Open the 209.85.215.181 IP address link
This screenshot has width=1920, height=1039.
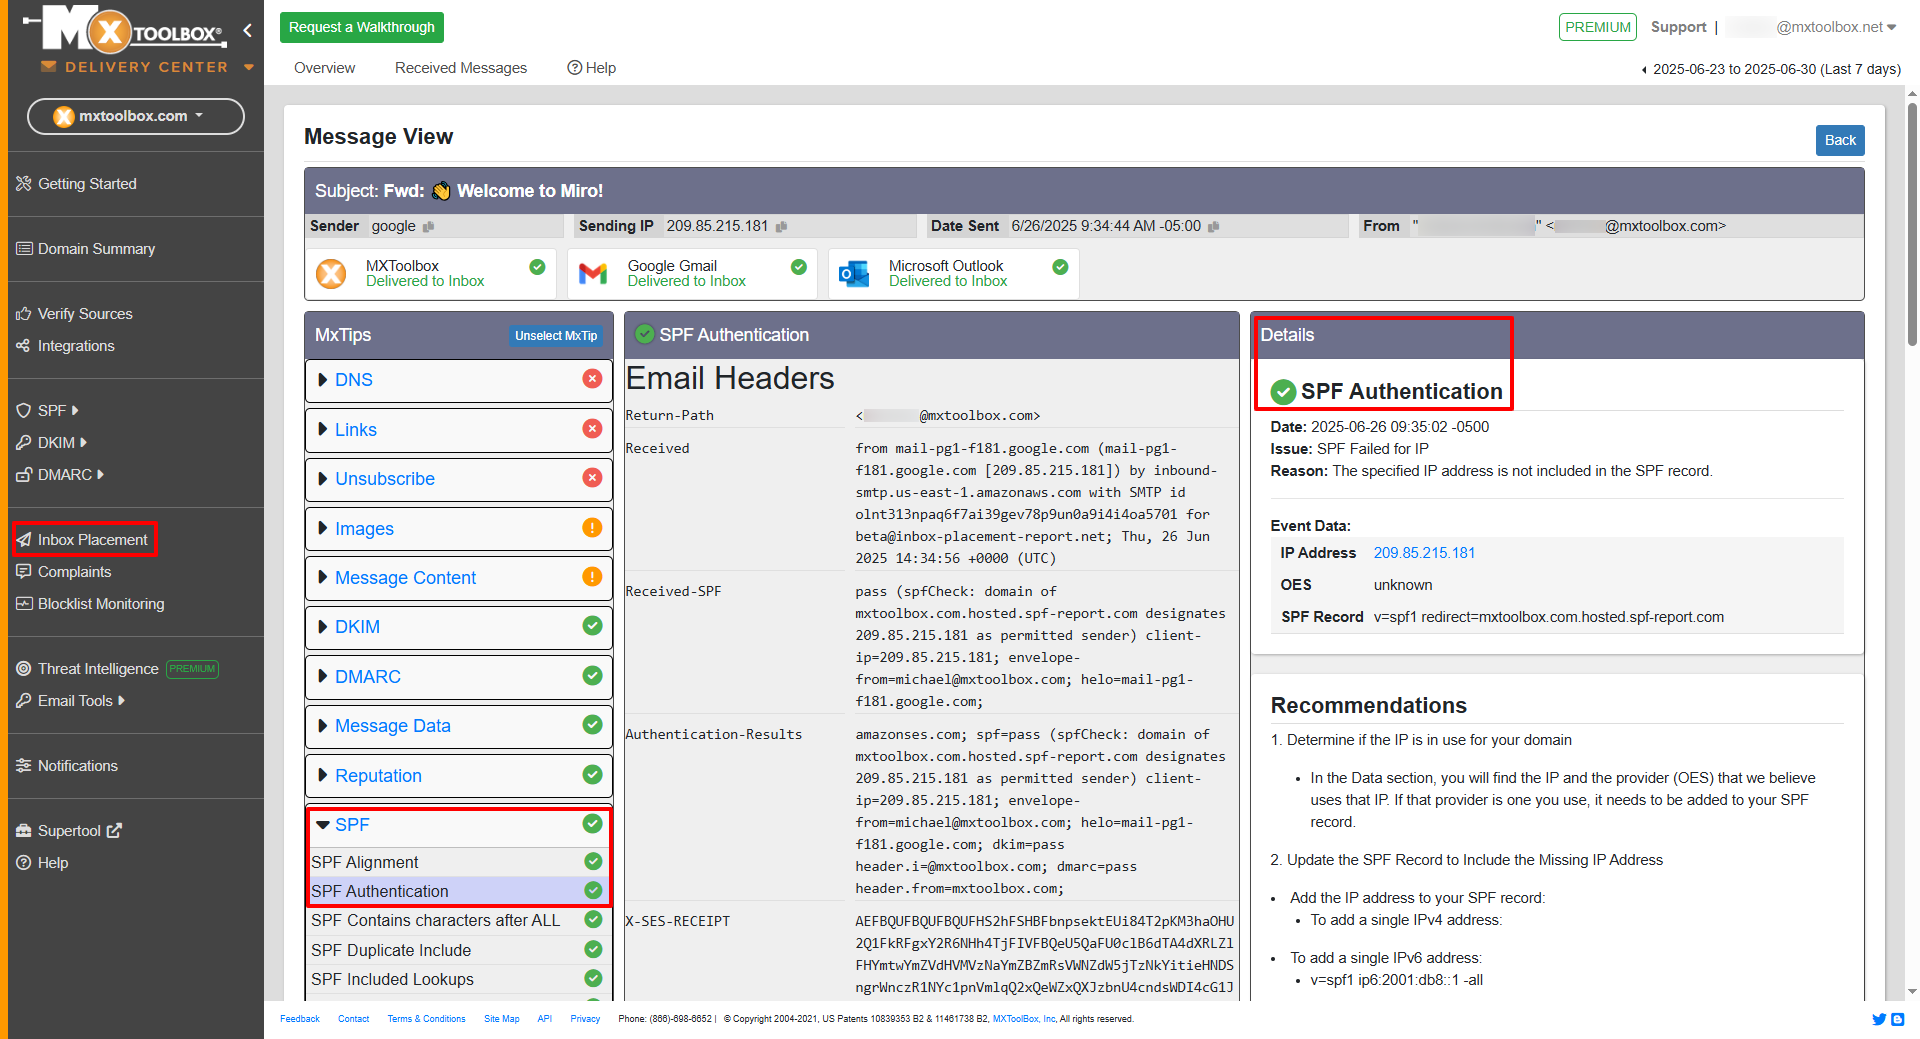(1423, 553)
